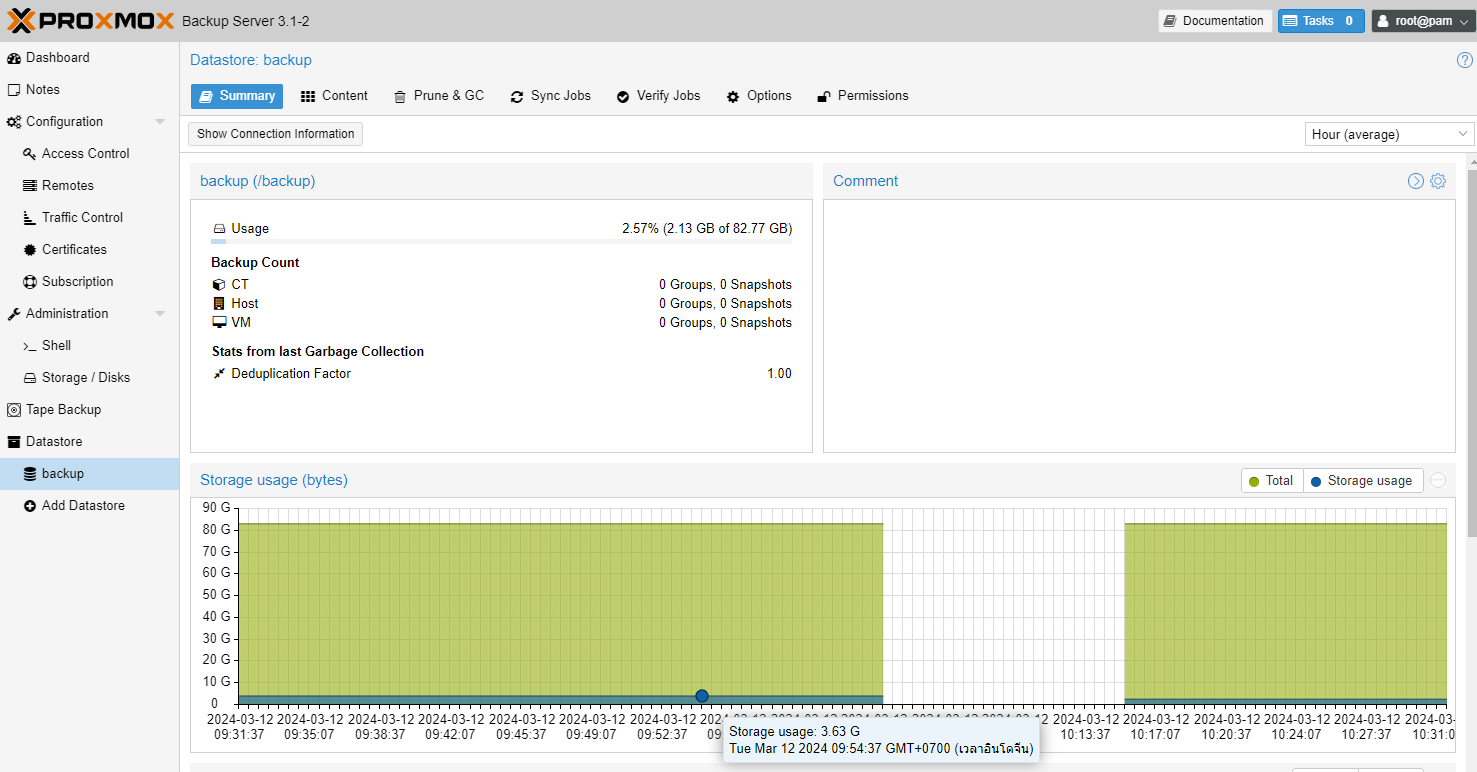Switch to the Prune & GC tab
This screenshot has height=772, width=1477.
438,96
